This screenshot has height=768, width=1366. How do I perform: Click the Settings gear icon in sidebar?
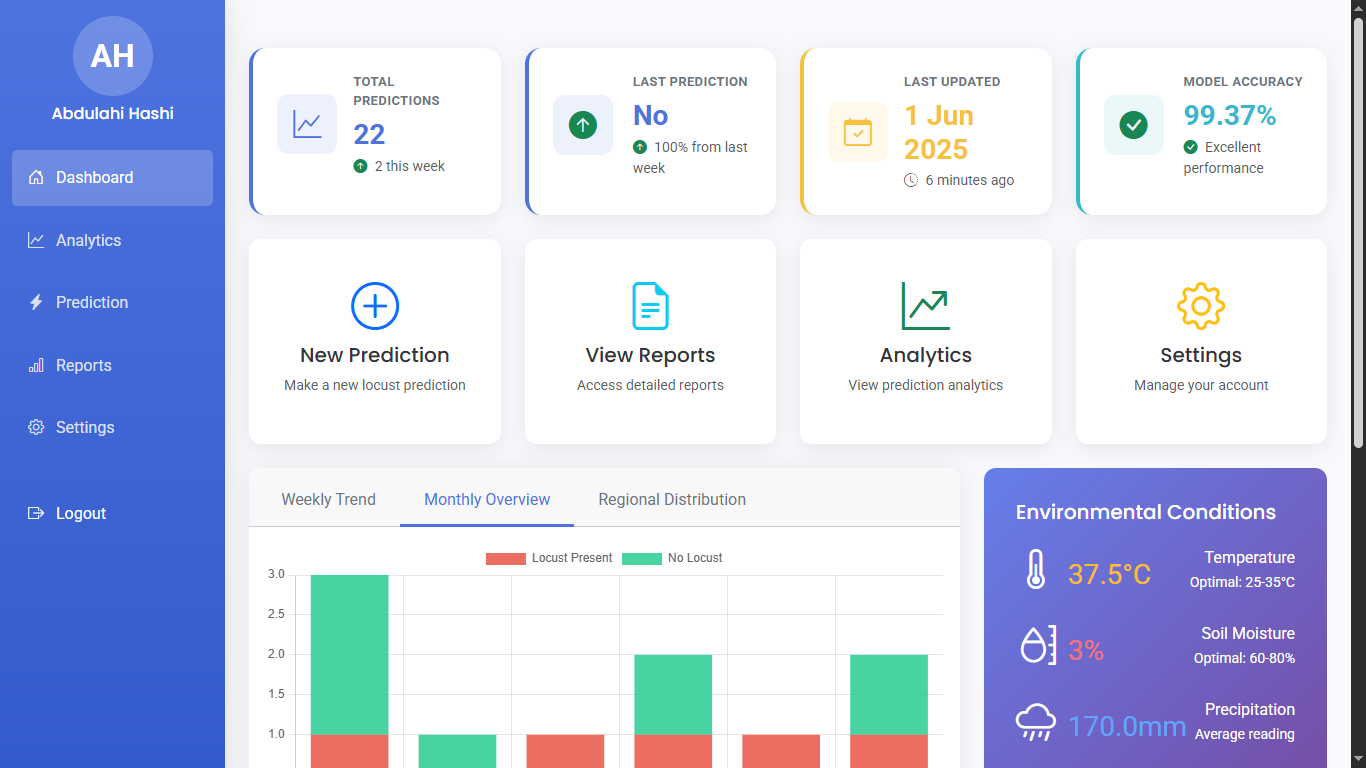(x=36, y=427)
